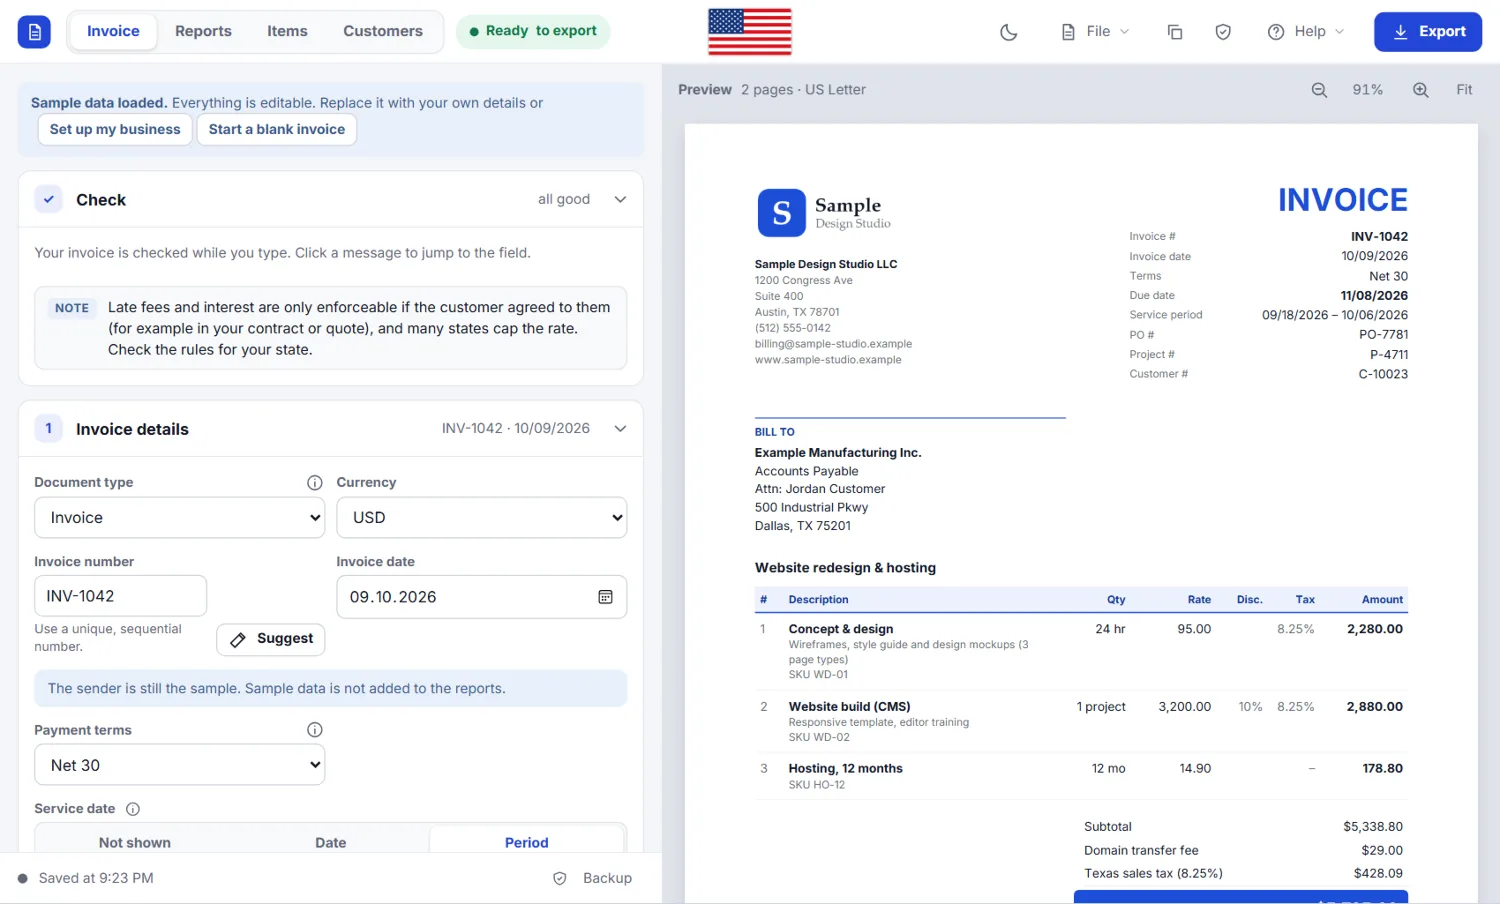Viewport: 1500px width, 904px height.
Task: Click the info icon beside Document type
Action: 315,483
